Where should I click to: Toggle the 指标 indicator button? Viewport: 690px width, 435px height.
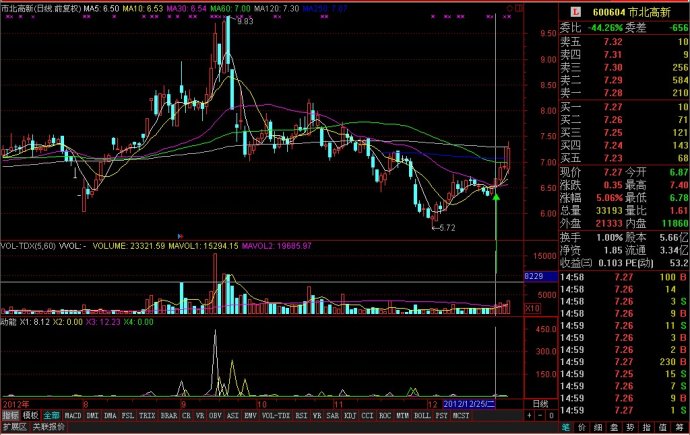10,414
